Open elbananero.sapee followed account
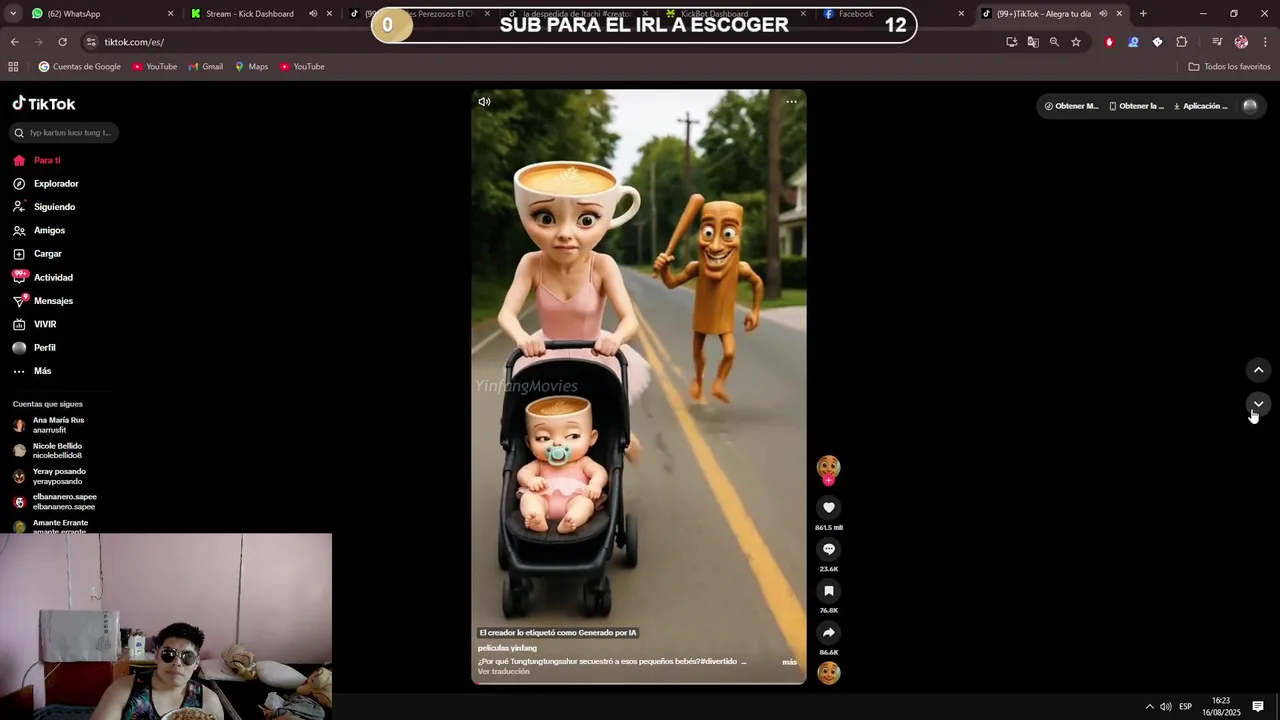This screenshot has height=720, width=1280. [x=55, y=502]
